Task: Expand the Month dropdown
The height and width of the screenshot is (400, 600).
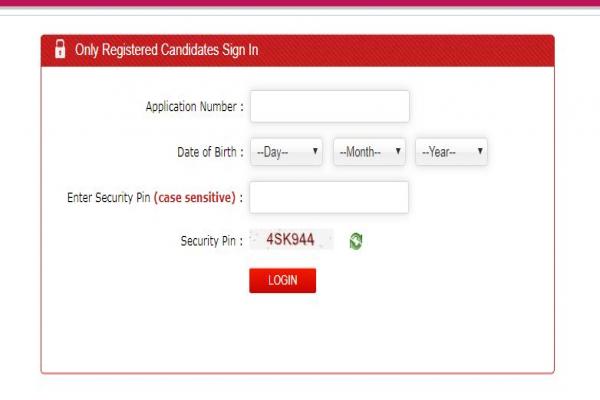Action: [369, 152]
